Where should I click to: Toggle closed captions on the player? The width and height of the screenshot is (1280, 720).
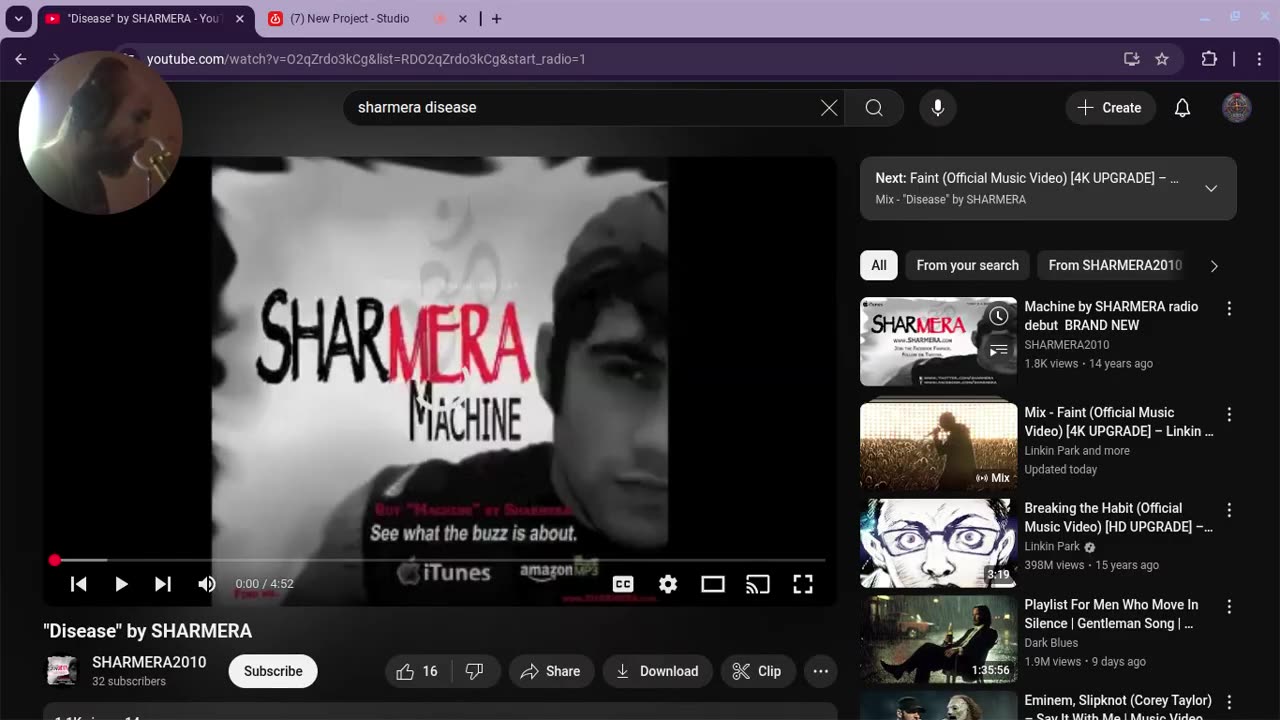coord(623,584)
